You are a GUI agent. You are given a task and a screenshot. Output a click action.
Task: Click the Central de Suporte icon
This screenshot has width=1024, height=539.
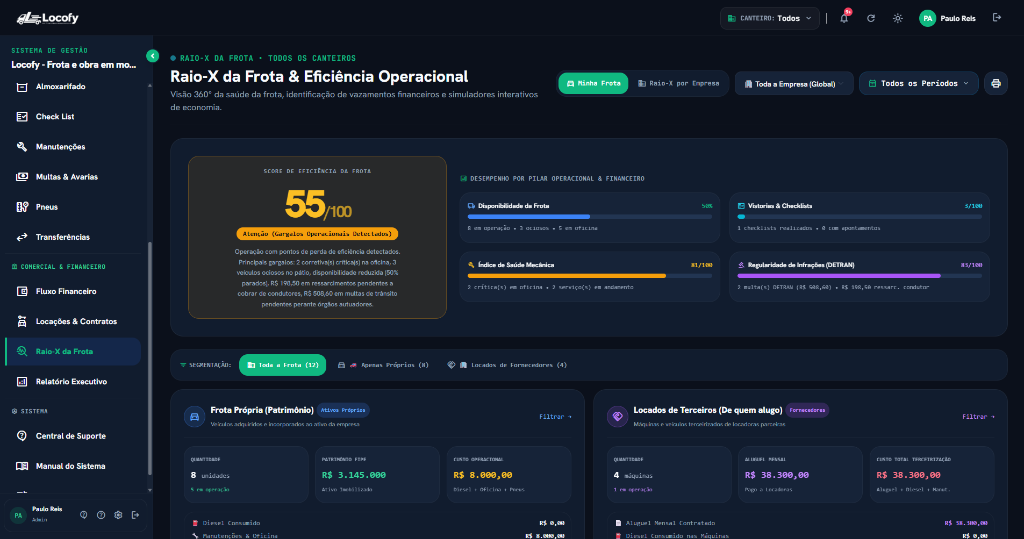click(x=22, y=436)
